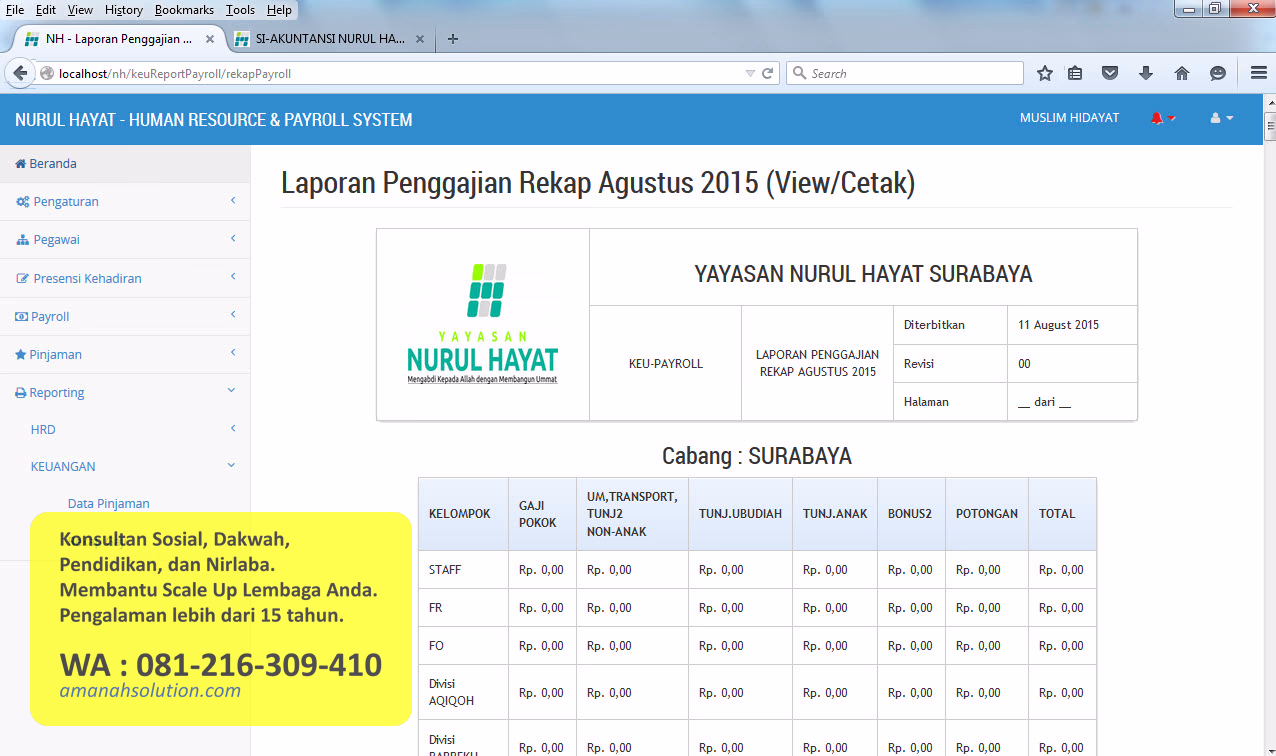1276x756 pixels.
Task: Close the SI-AKUNTANSI NURUL HAYAT tab
Action: coord(420,40)
